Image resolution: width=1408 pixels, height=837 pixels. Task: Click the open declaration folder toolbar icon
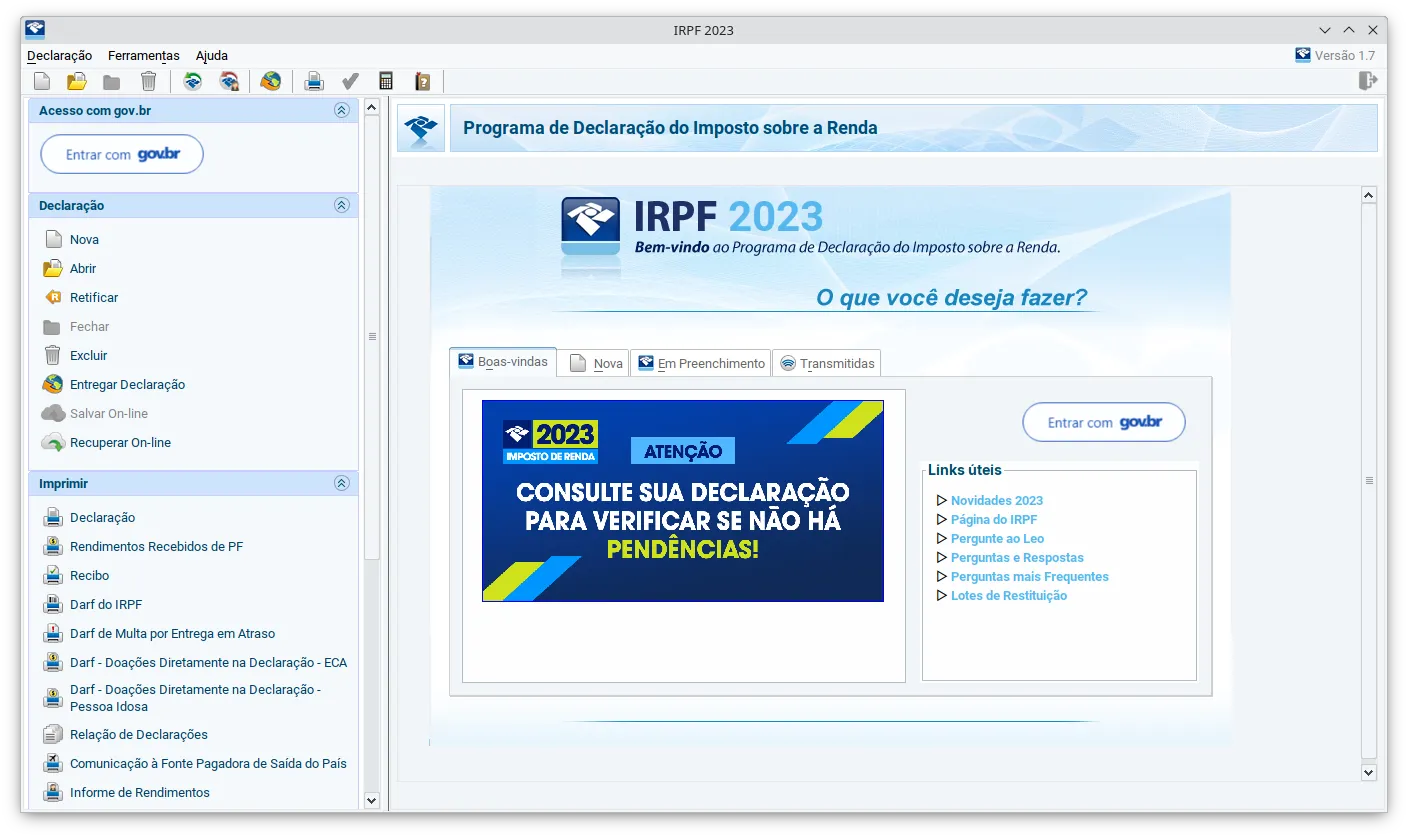76,82
